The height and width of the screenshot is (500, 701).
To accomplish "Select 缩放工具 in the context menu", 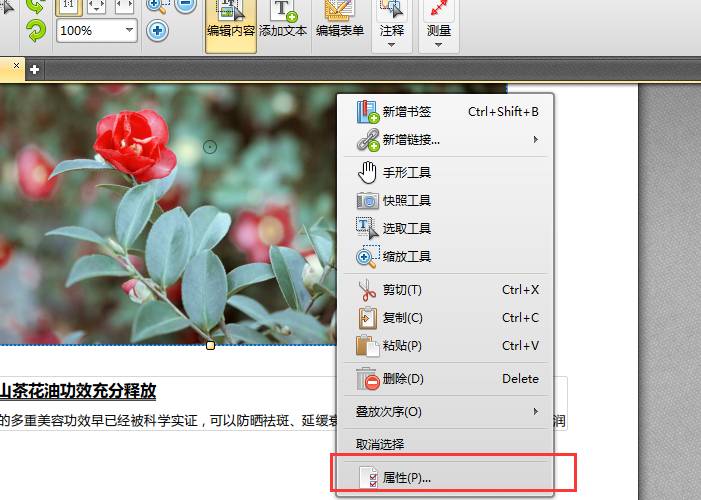I will click(x=406, y=257).
